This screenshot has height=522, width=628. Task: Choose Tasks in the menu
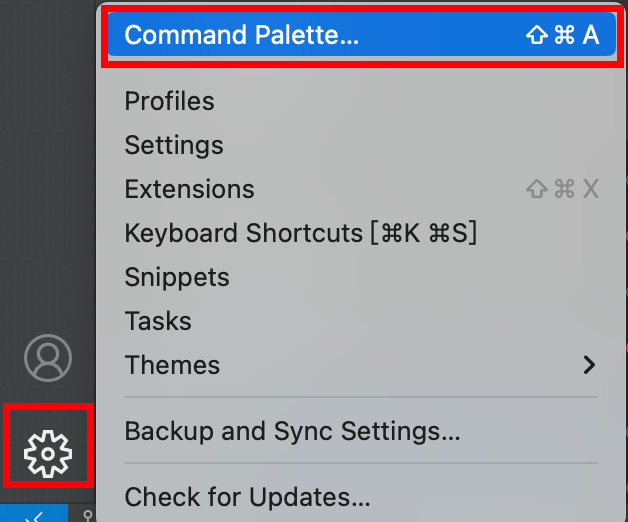tap(158, 321)
